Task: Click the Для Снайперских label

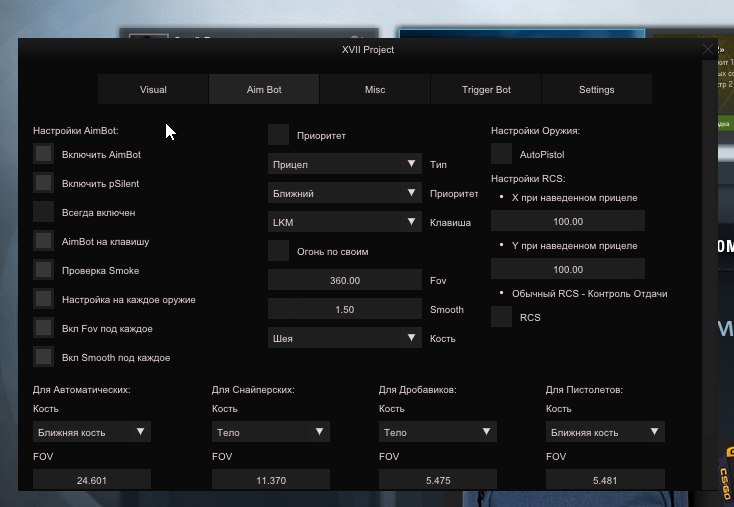Action: click(x=253, y=389)
